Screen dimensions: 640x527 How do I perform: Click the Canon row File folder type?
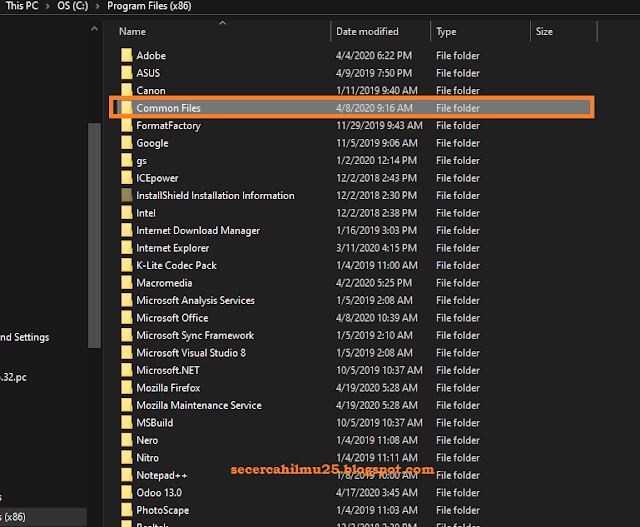458,90
